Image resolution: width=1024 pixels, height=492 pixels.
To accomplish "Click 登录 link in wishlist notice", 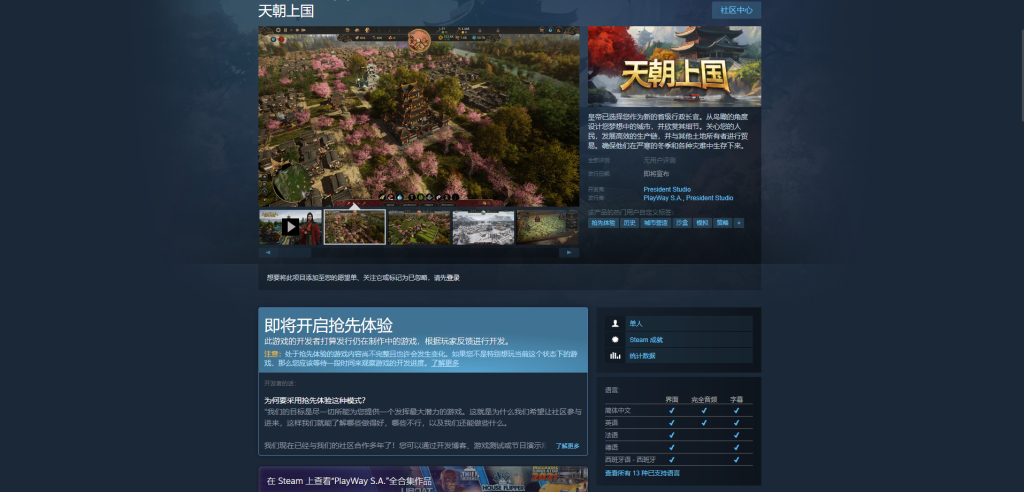I will tap(453, 278).
